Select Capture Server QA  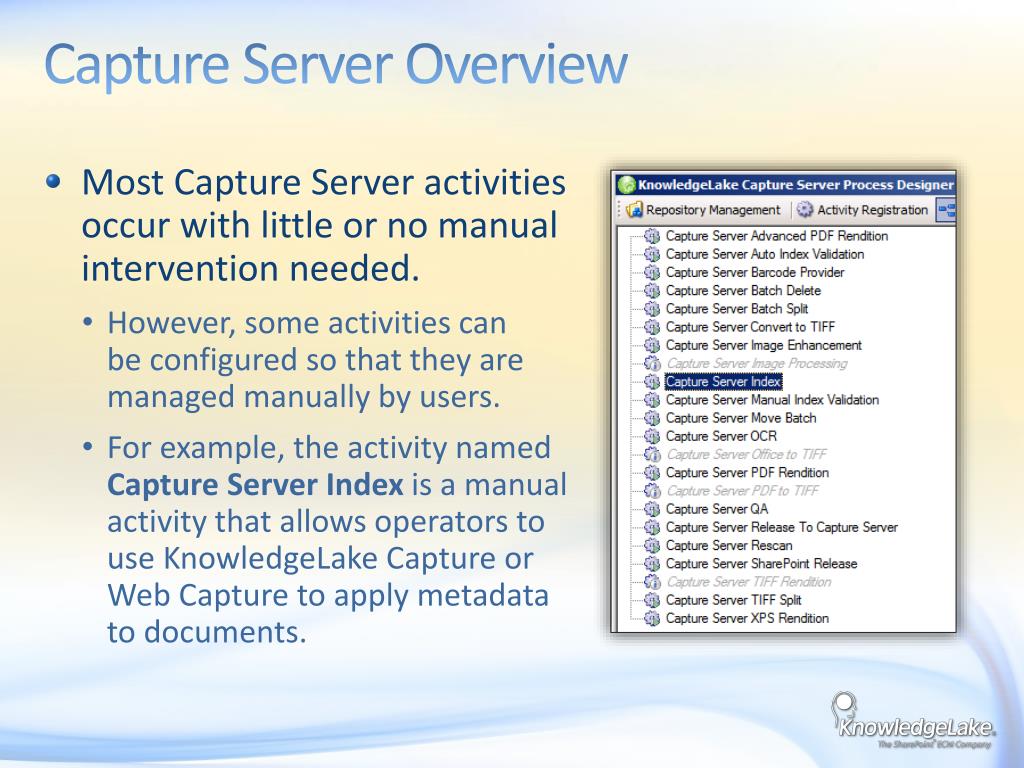pyautogui.click(x=716, y=509)
